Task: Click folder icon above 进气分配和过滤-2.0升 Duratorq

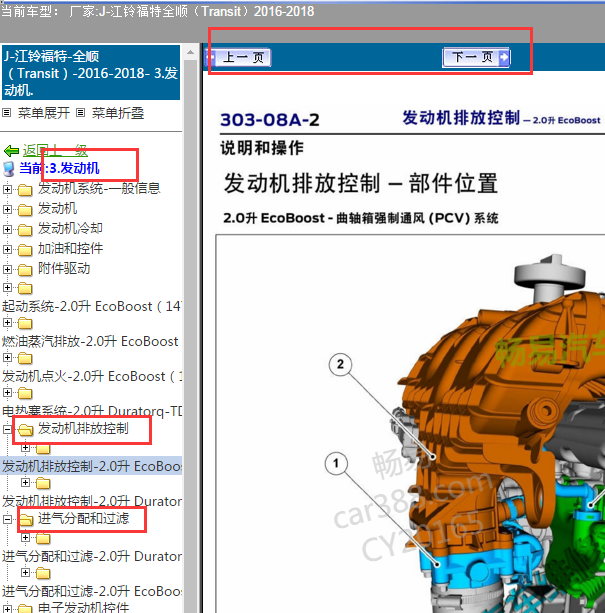Action: (43, 539)
